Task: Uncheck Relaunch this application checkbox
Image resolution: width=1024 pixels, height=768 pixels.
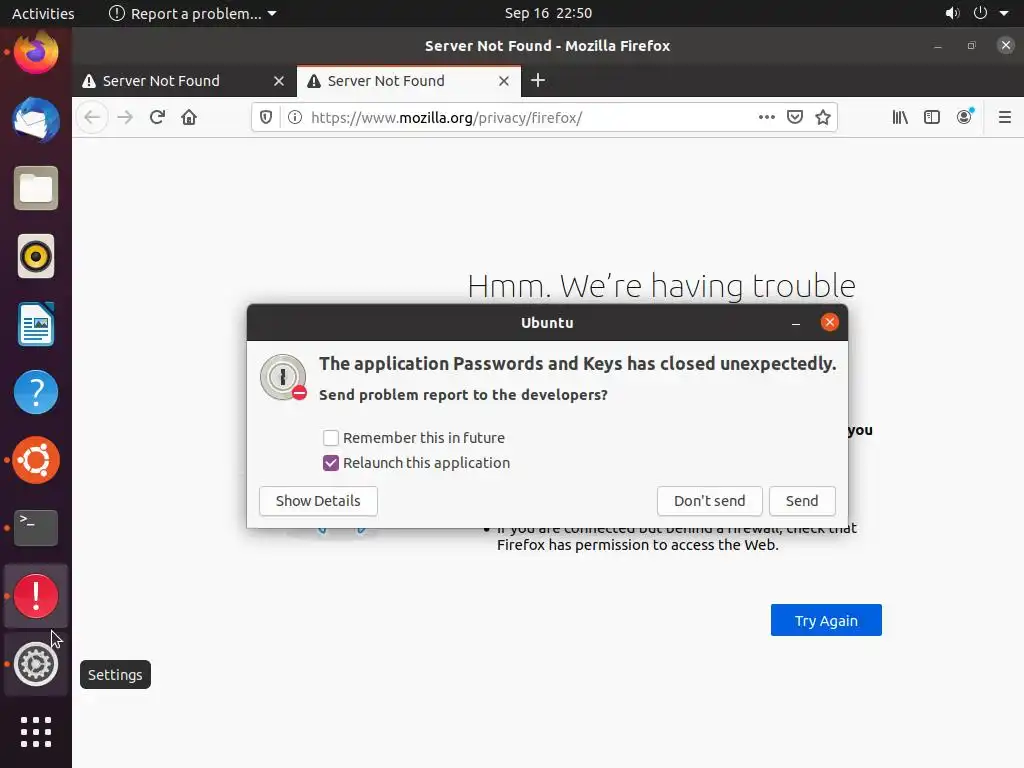Action: pyautogui.click(x=331, y=463)
